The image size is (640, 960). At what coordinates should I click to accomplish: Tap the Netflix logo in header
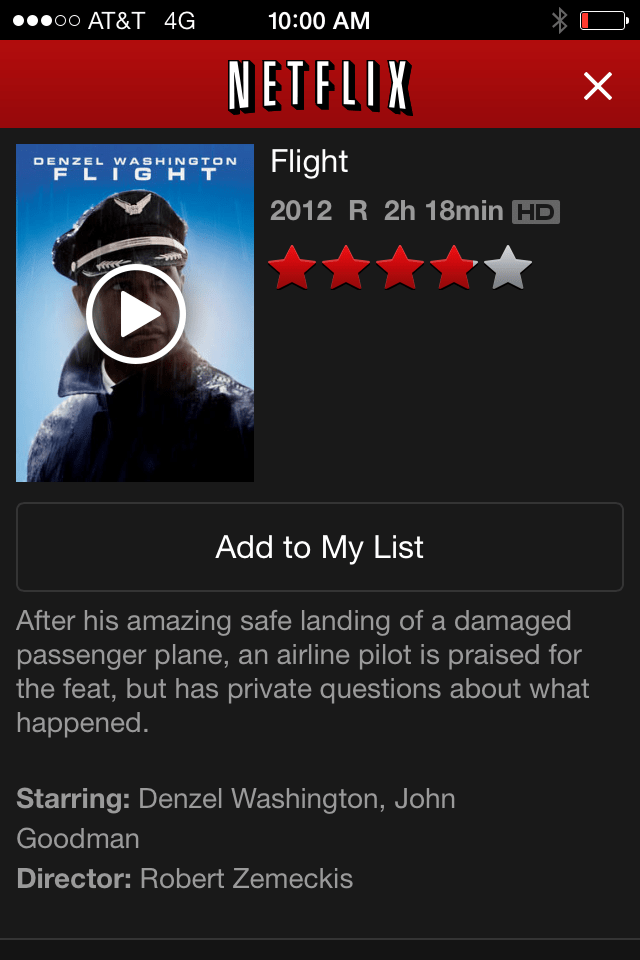pos(320,86)
